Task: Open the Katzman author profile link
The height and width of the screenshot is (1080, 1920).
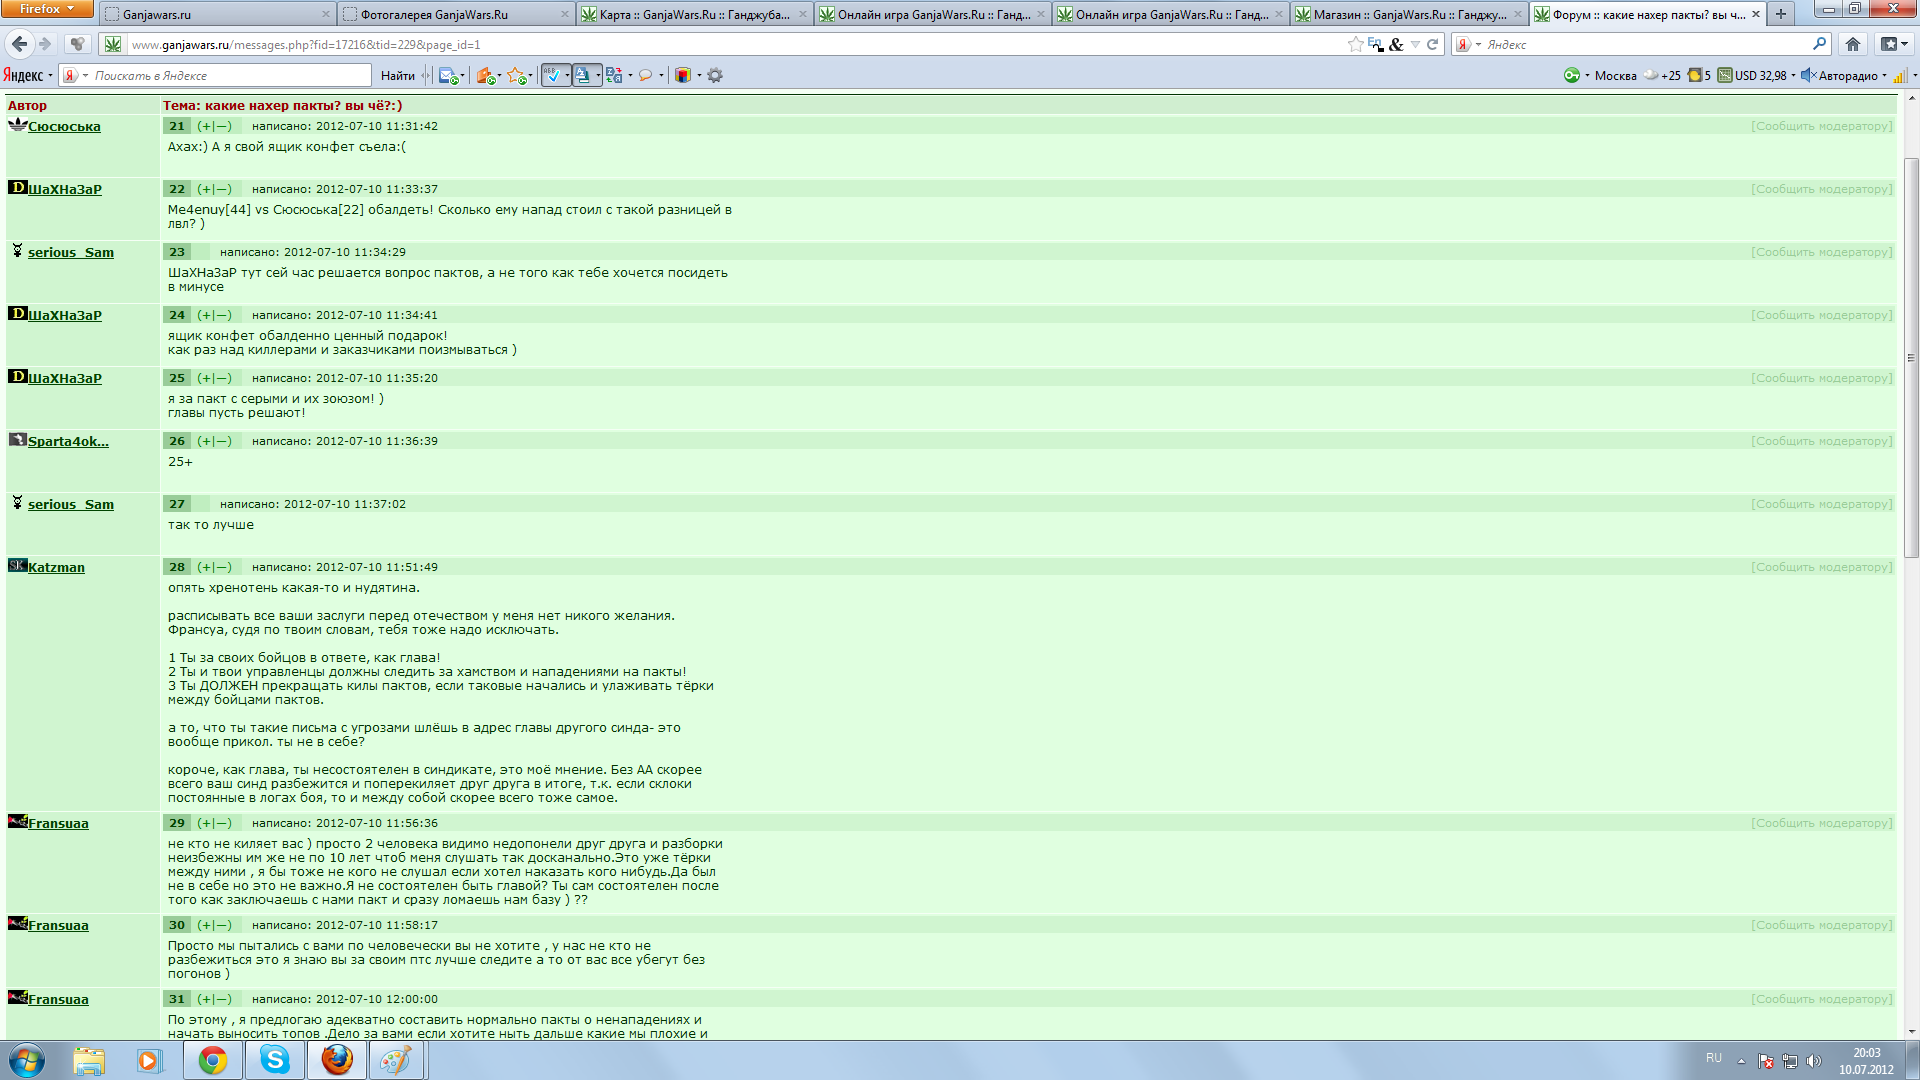Action: coord(56,568)
